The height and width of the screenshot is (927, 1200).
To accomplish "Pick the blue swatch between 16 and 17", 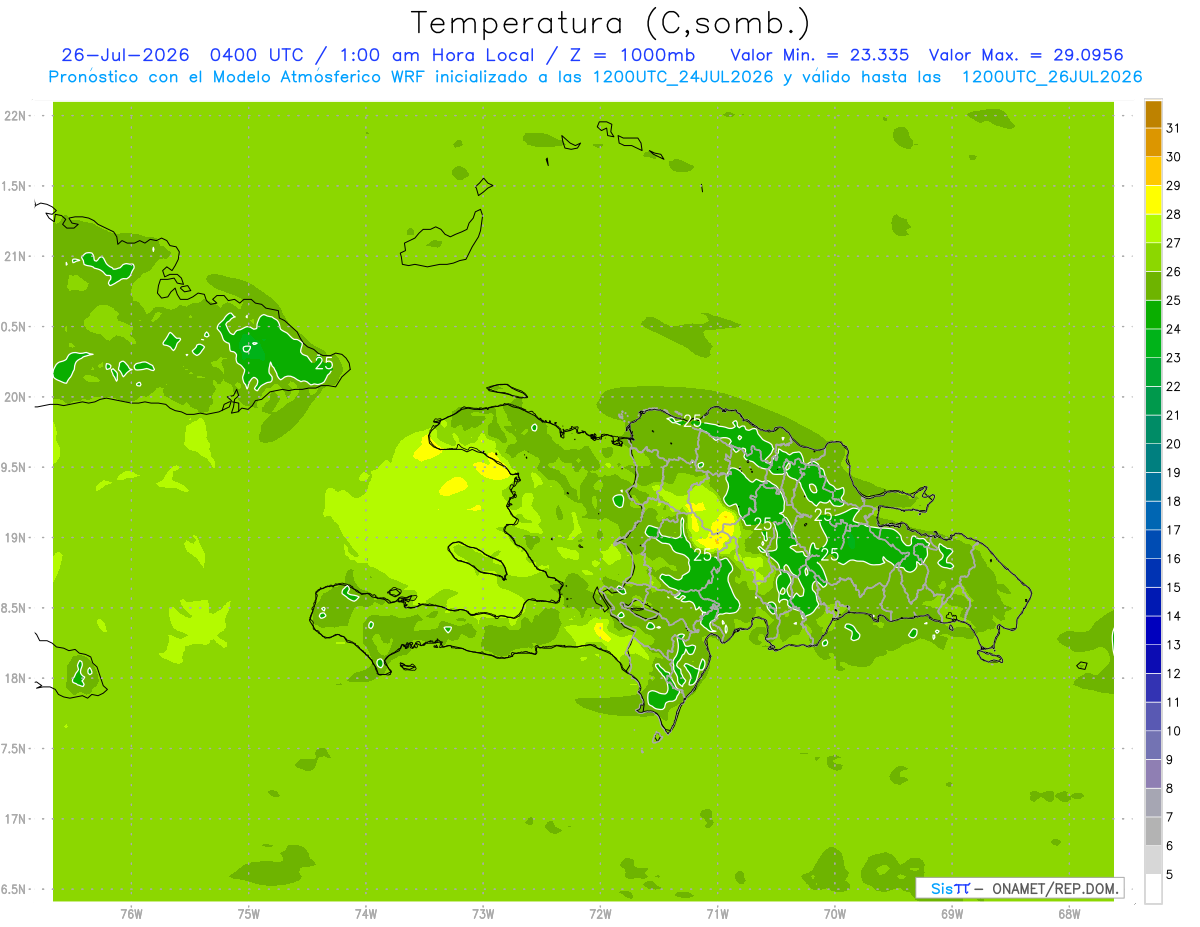I will (x=1153, y=545).
